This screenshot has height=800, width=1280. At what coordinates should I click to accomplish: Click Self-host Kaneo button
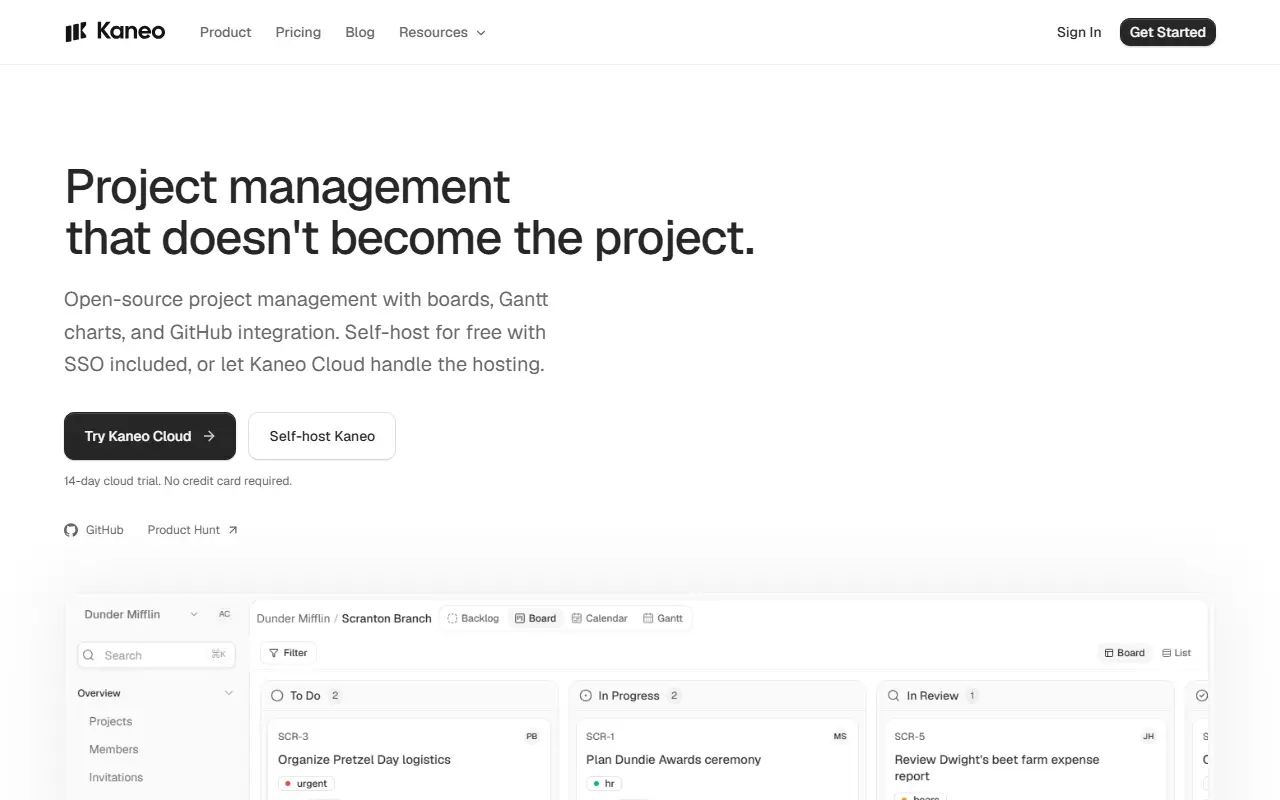[x=322, y=436]
